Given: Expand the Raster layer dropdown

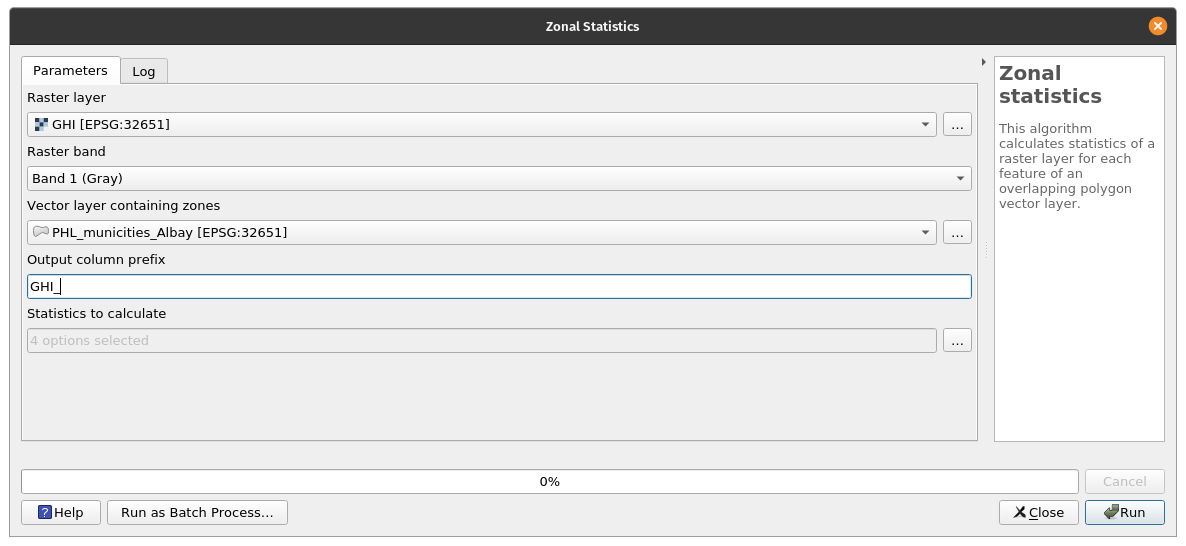Looking at the screenshot, I should (925, 125).
